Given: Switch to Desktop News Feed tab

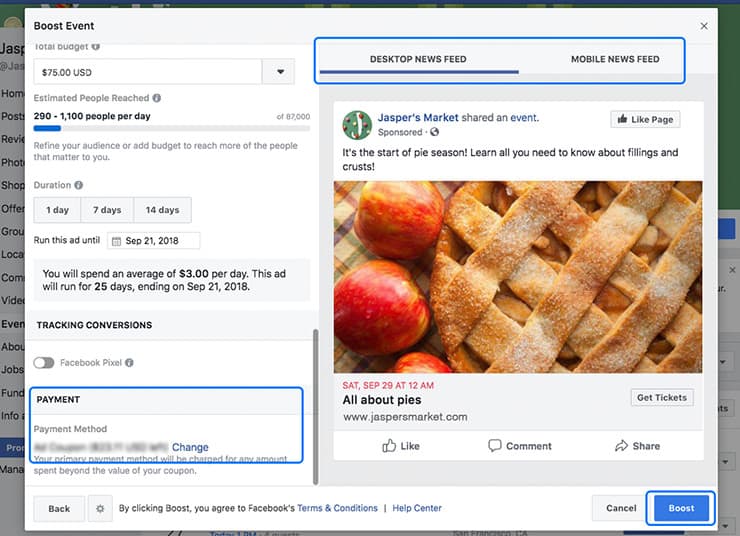Looking at the screenshot, I should 418,60.
